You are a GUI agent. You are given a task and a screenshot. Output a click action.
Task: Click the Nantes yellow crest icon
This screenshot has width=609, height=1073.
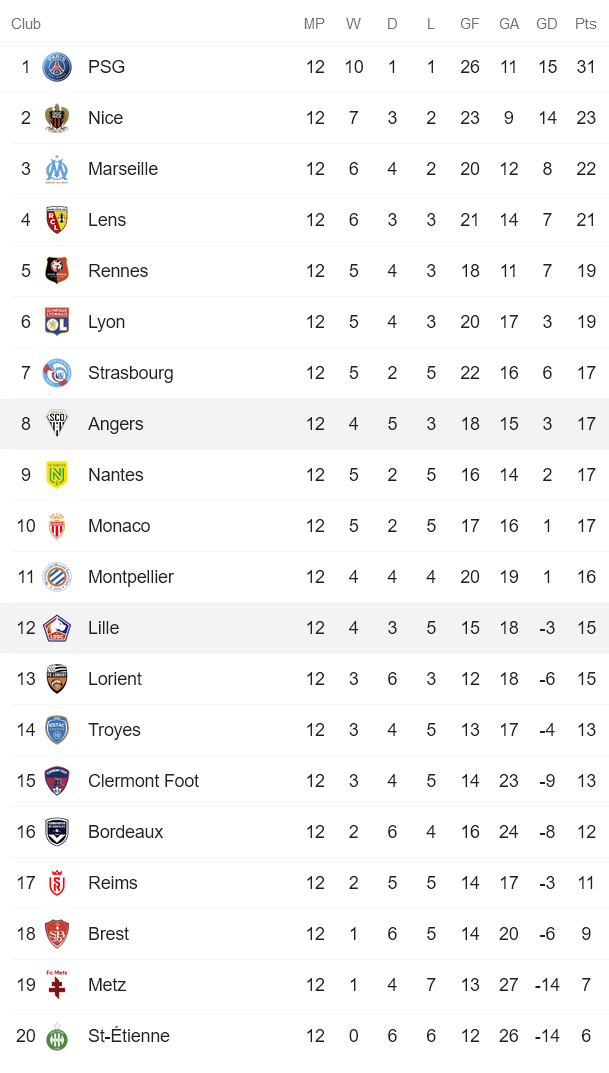(x=57, y=475)
